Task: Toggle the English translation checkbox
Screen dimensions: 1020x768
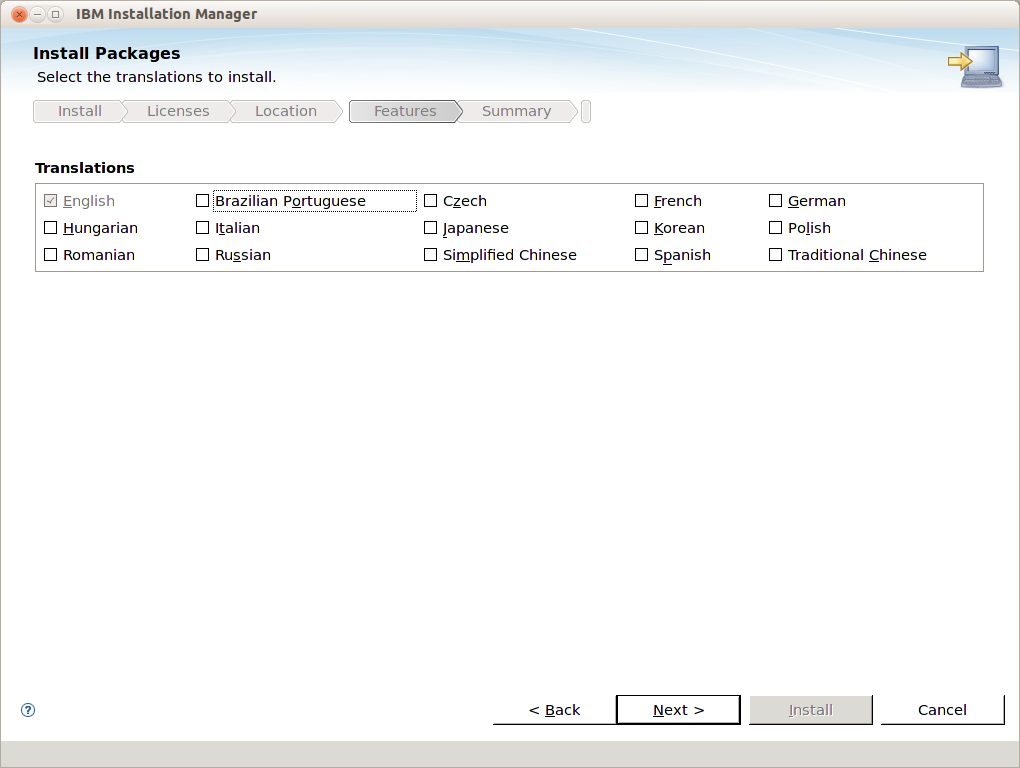Action: pos(51,201)
